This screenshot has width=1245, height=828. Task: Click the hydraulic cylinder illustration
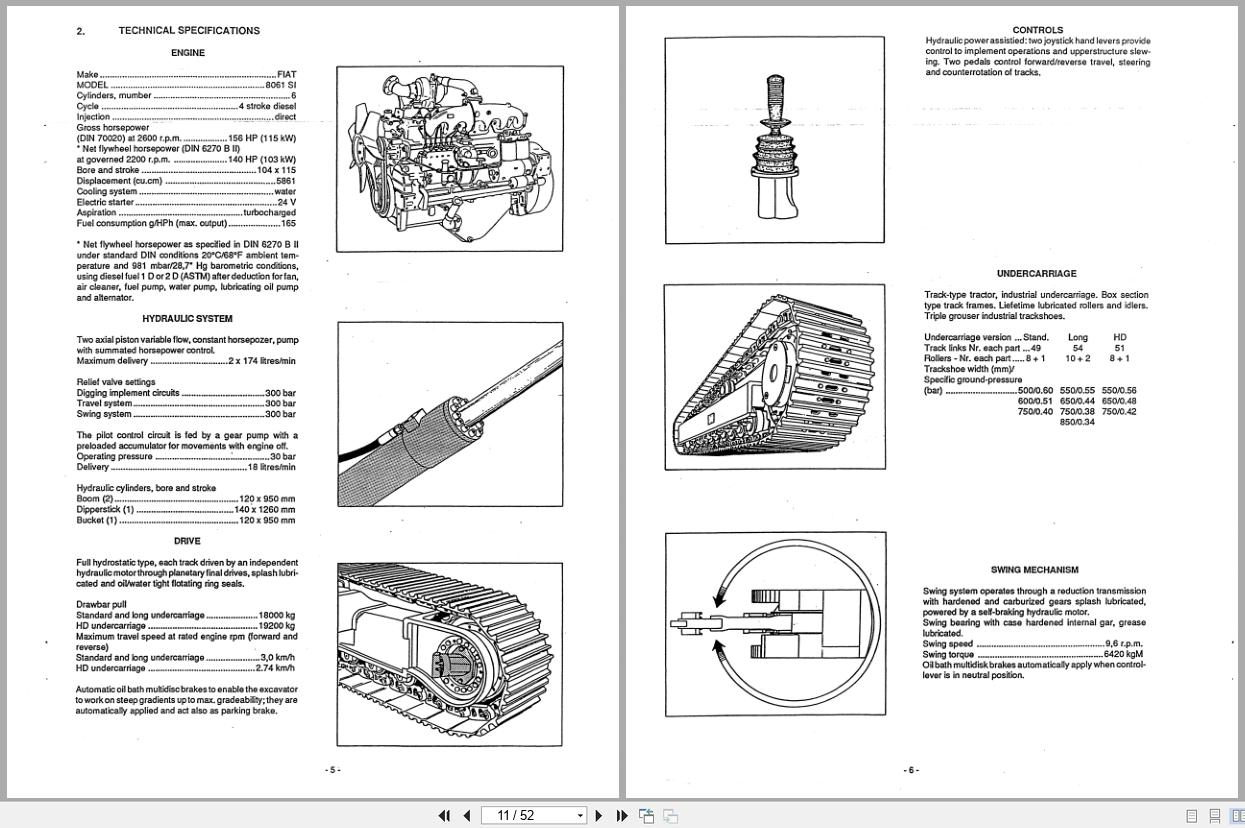coord(450,414)
